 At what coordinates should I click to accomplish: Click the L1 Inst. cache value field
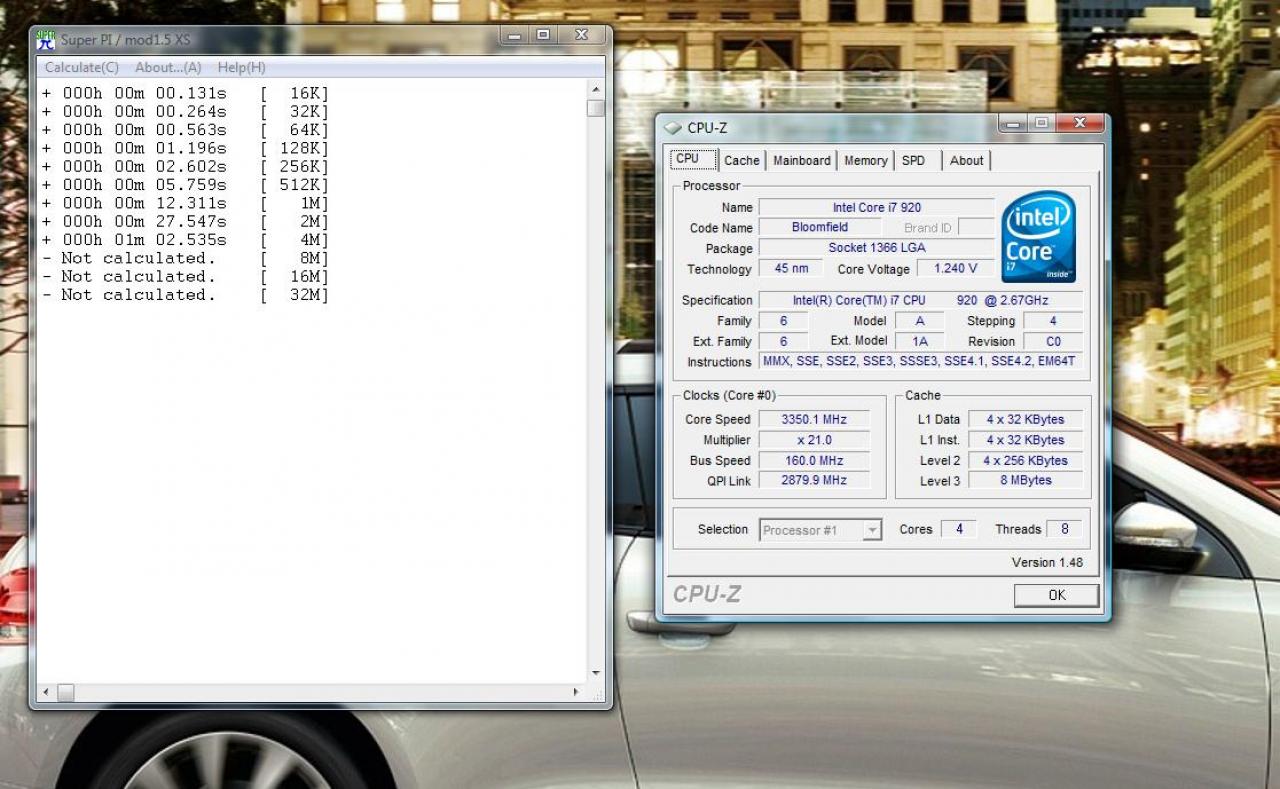[1025, 440]
